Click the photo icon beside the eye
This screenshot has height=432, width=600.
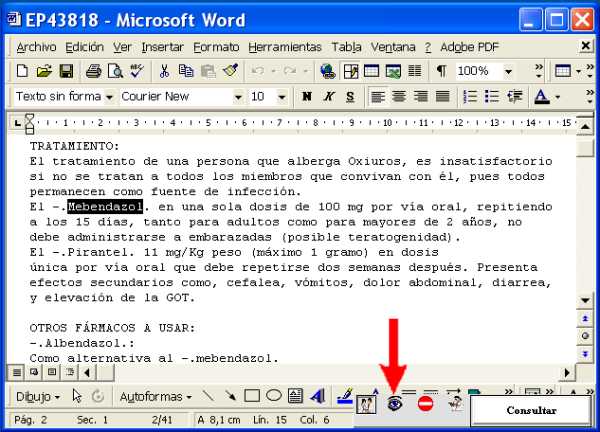(x=366, y=404)
